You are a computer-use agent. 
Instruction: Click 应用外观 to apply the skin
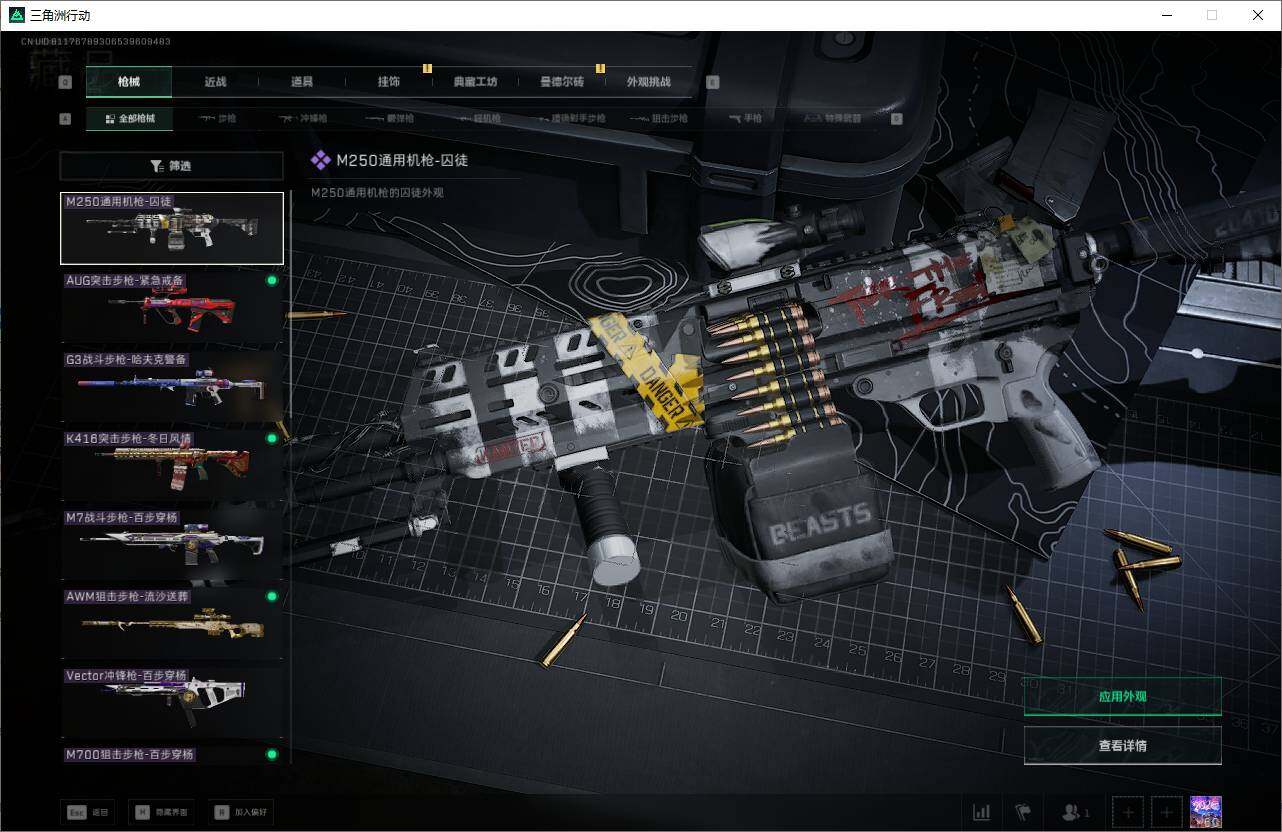click(x=1122, y=696)
